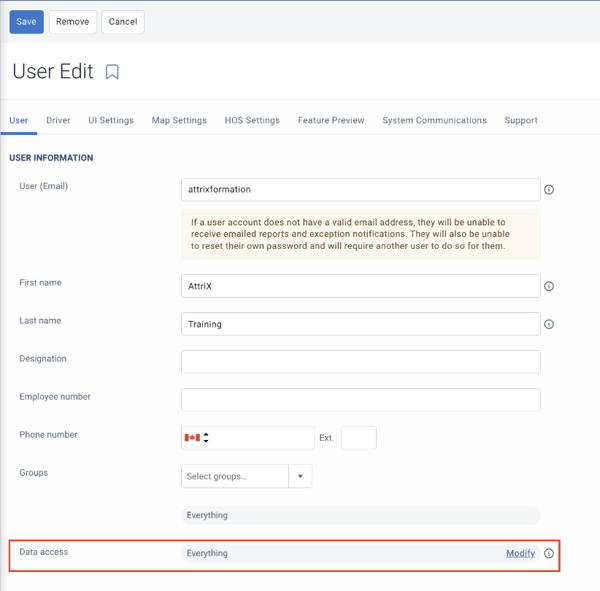Click the bookmark icon next to User Edit
600x591 pixels.
(112, 72)
